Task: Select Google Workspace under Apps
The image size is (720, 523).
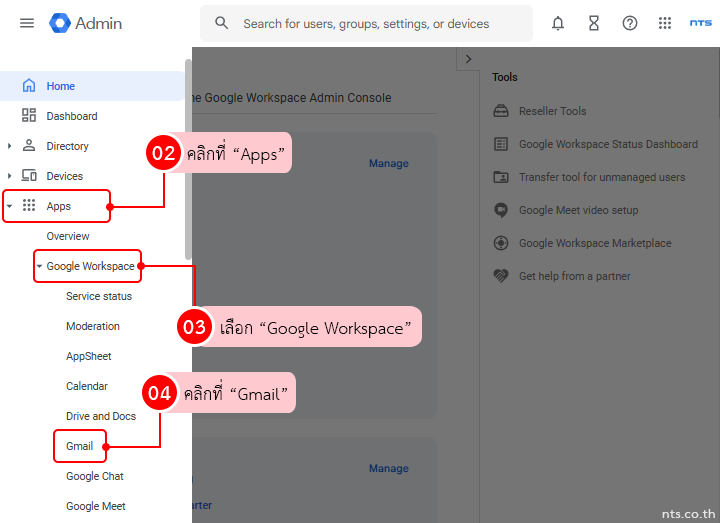Action: tap(90, 266)
